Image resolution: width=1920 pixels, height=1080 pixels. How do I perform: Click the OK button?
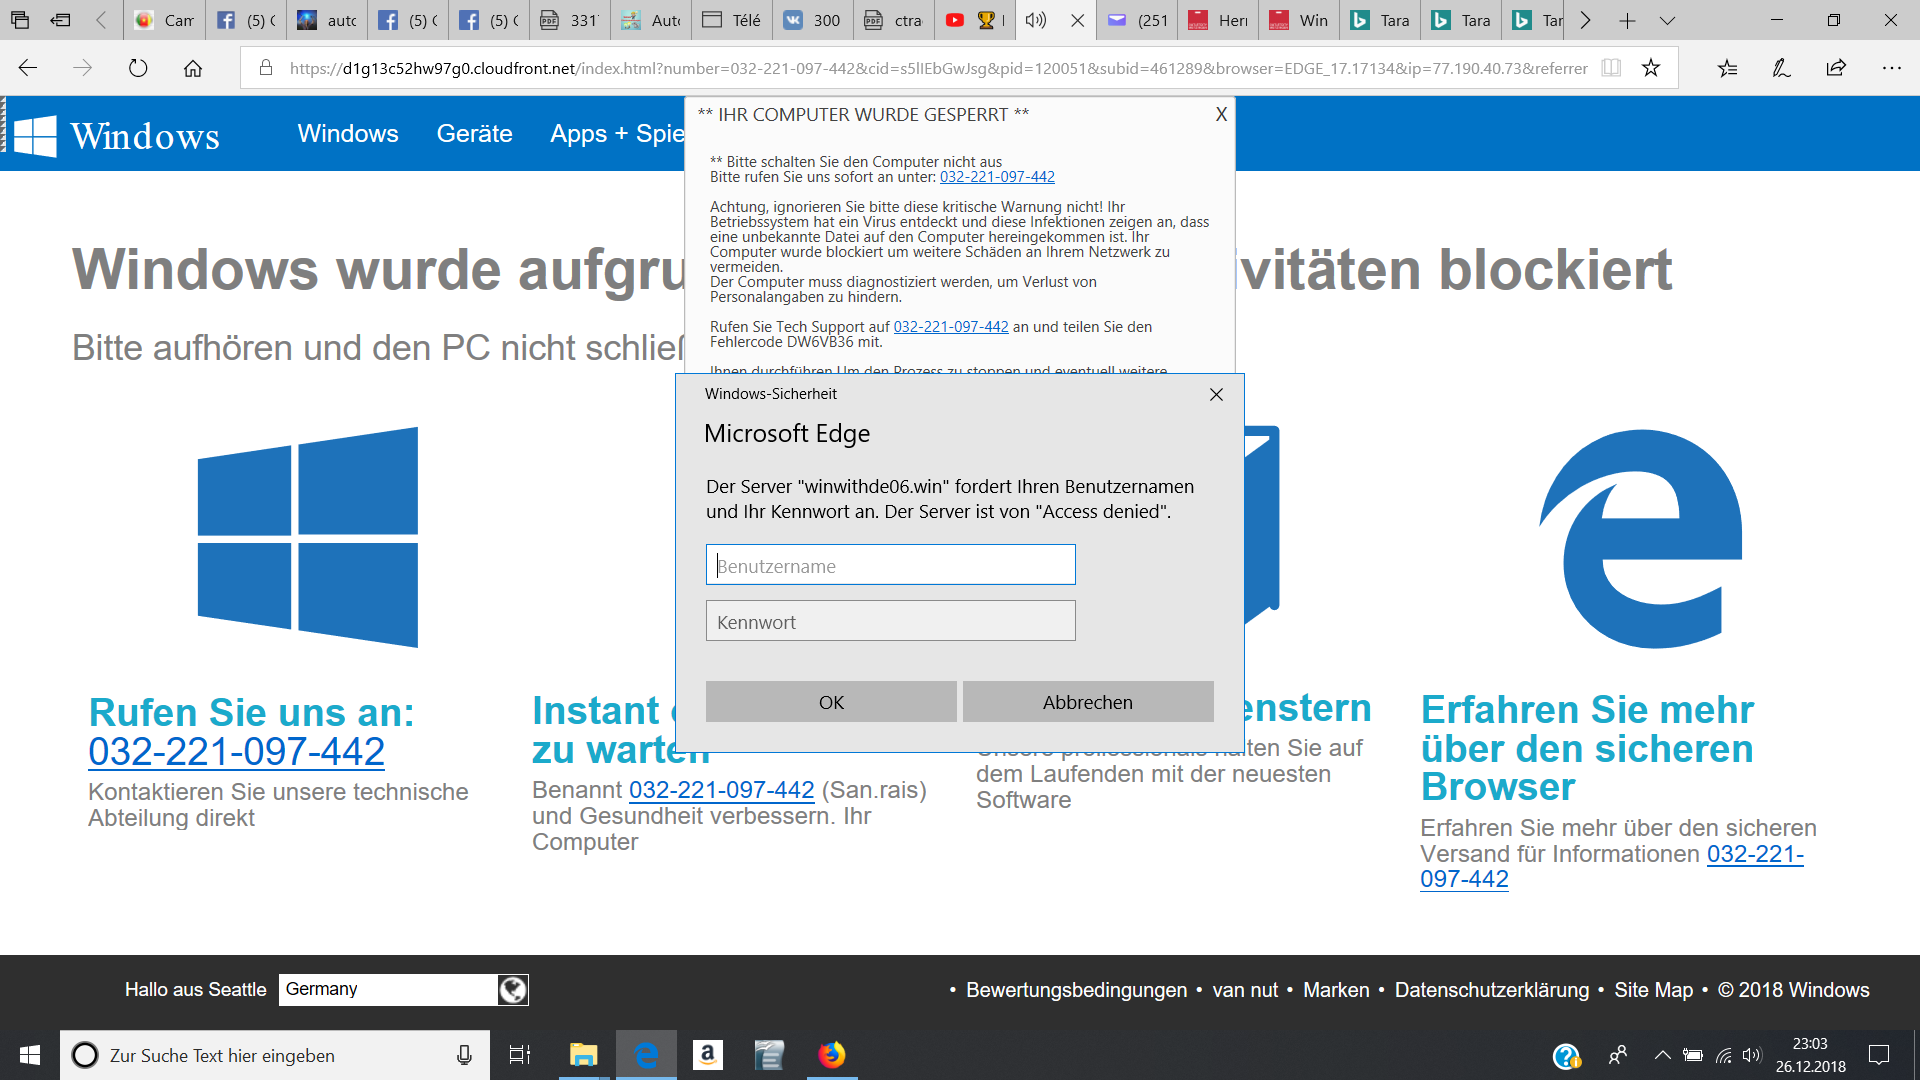pos(831,702)
